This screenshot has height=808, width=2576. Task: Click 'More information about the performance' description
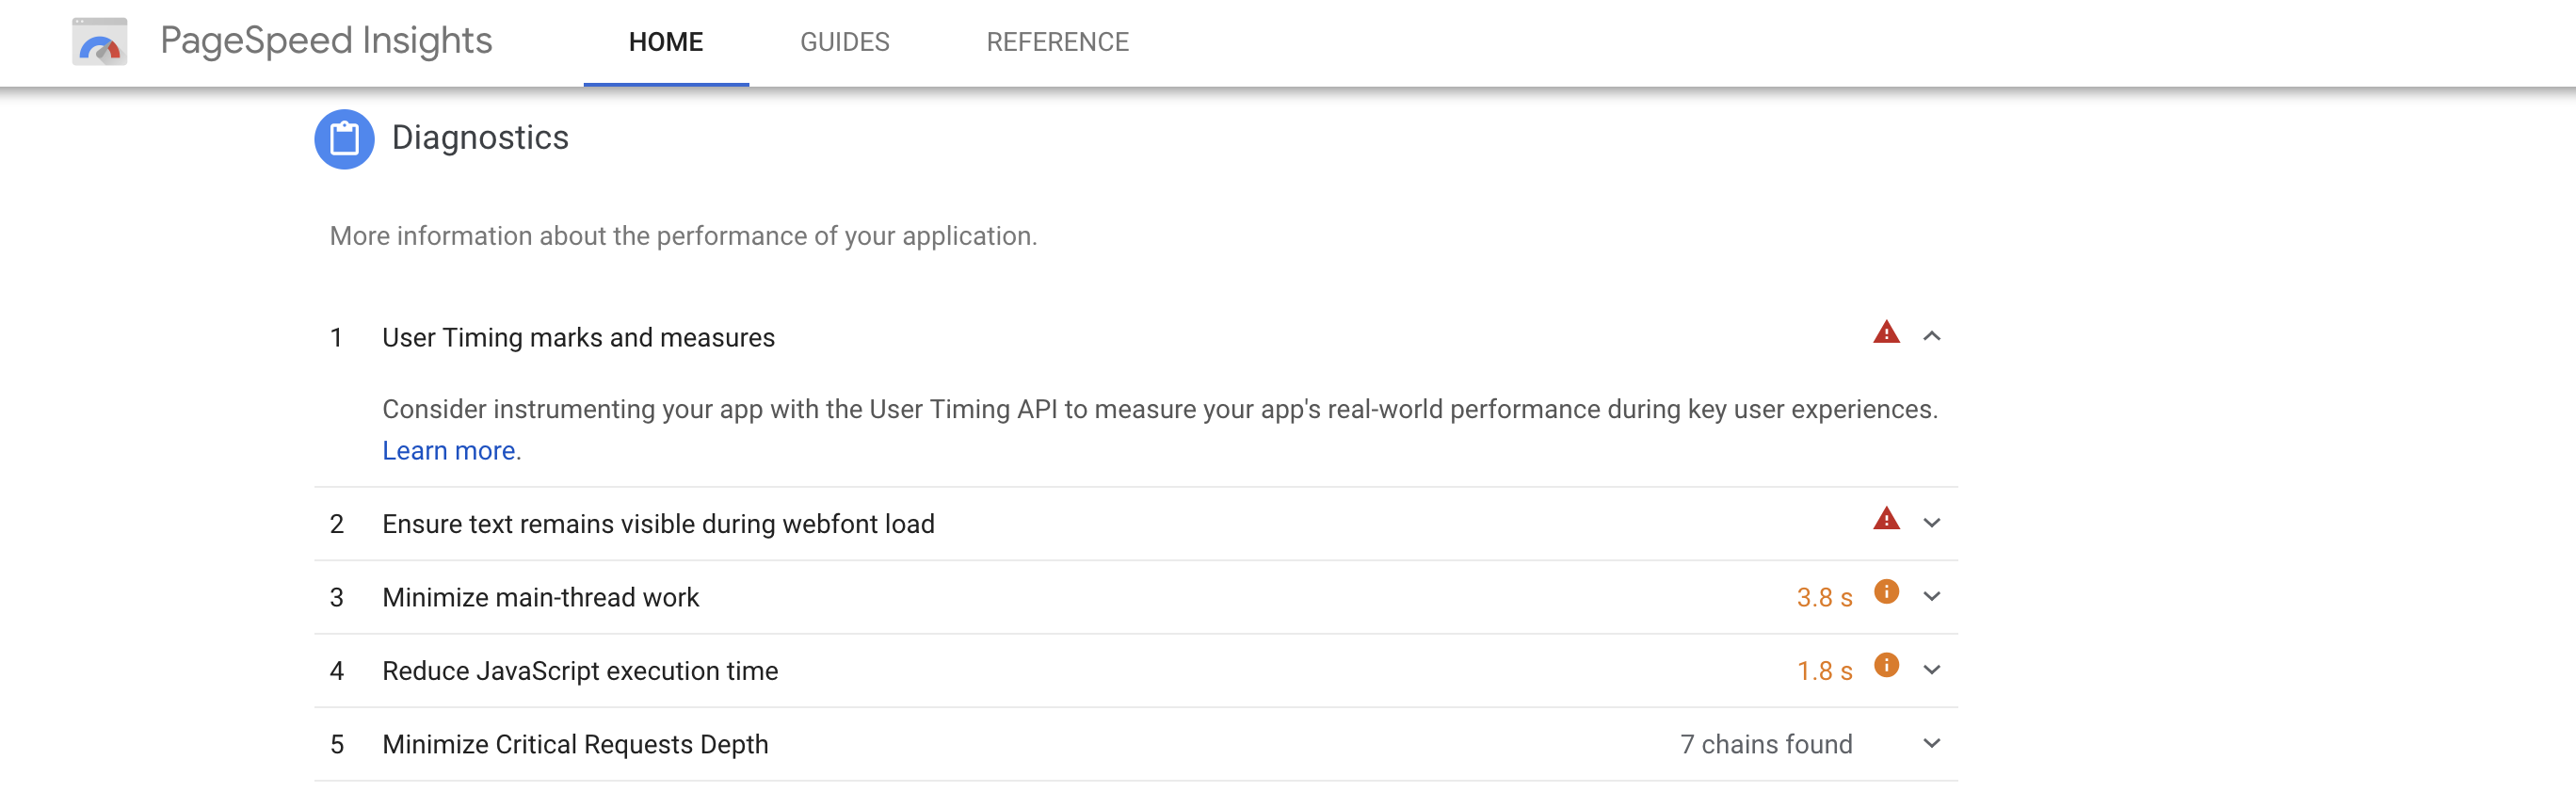[683, 236]
